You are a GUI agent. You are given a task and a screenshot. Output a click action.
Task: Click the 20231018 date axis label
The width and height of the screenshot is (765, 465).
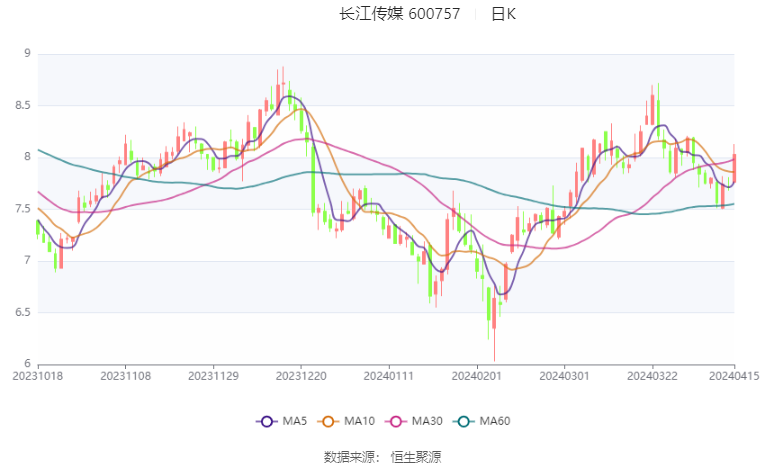tap(37, 376)
